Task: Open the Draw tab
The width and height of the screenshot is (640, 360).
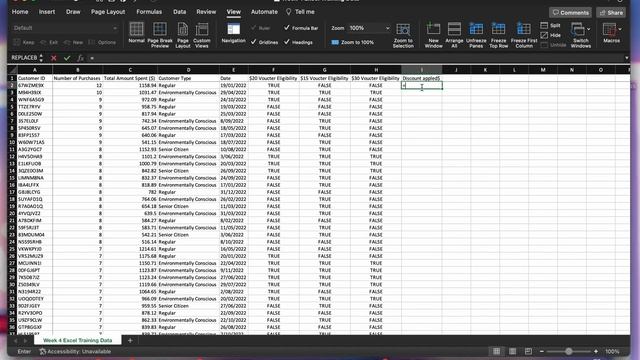Action: pos(73,12)
